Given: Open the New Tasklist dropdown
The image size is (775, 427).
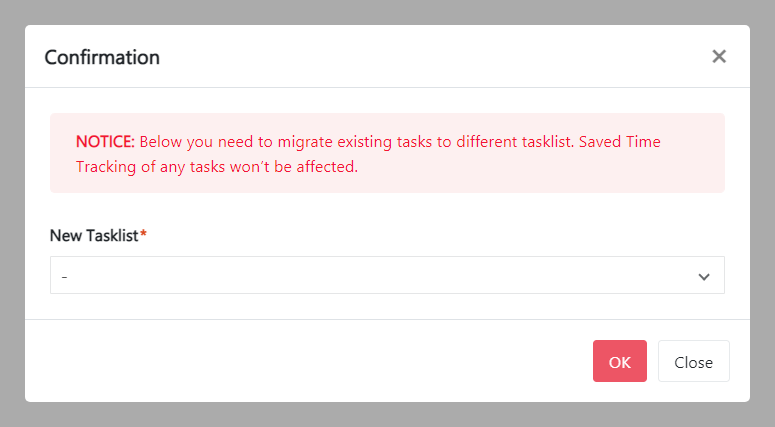Looking at the screenshot, I should (386, 275).
